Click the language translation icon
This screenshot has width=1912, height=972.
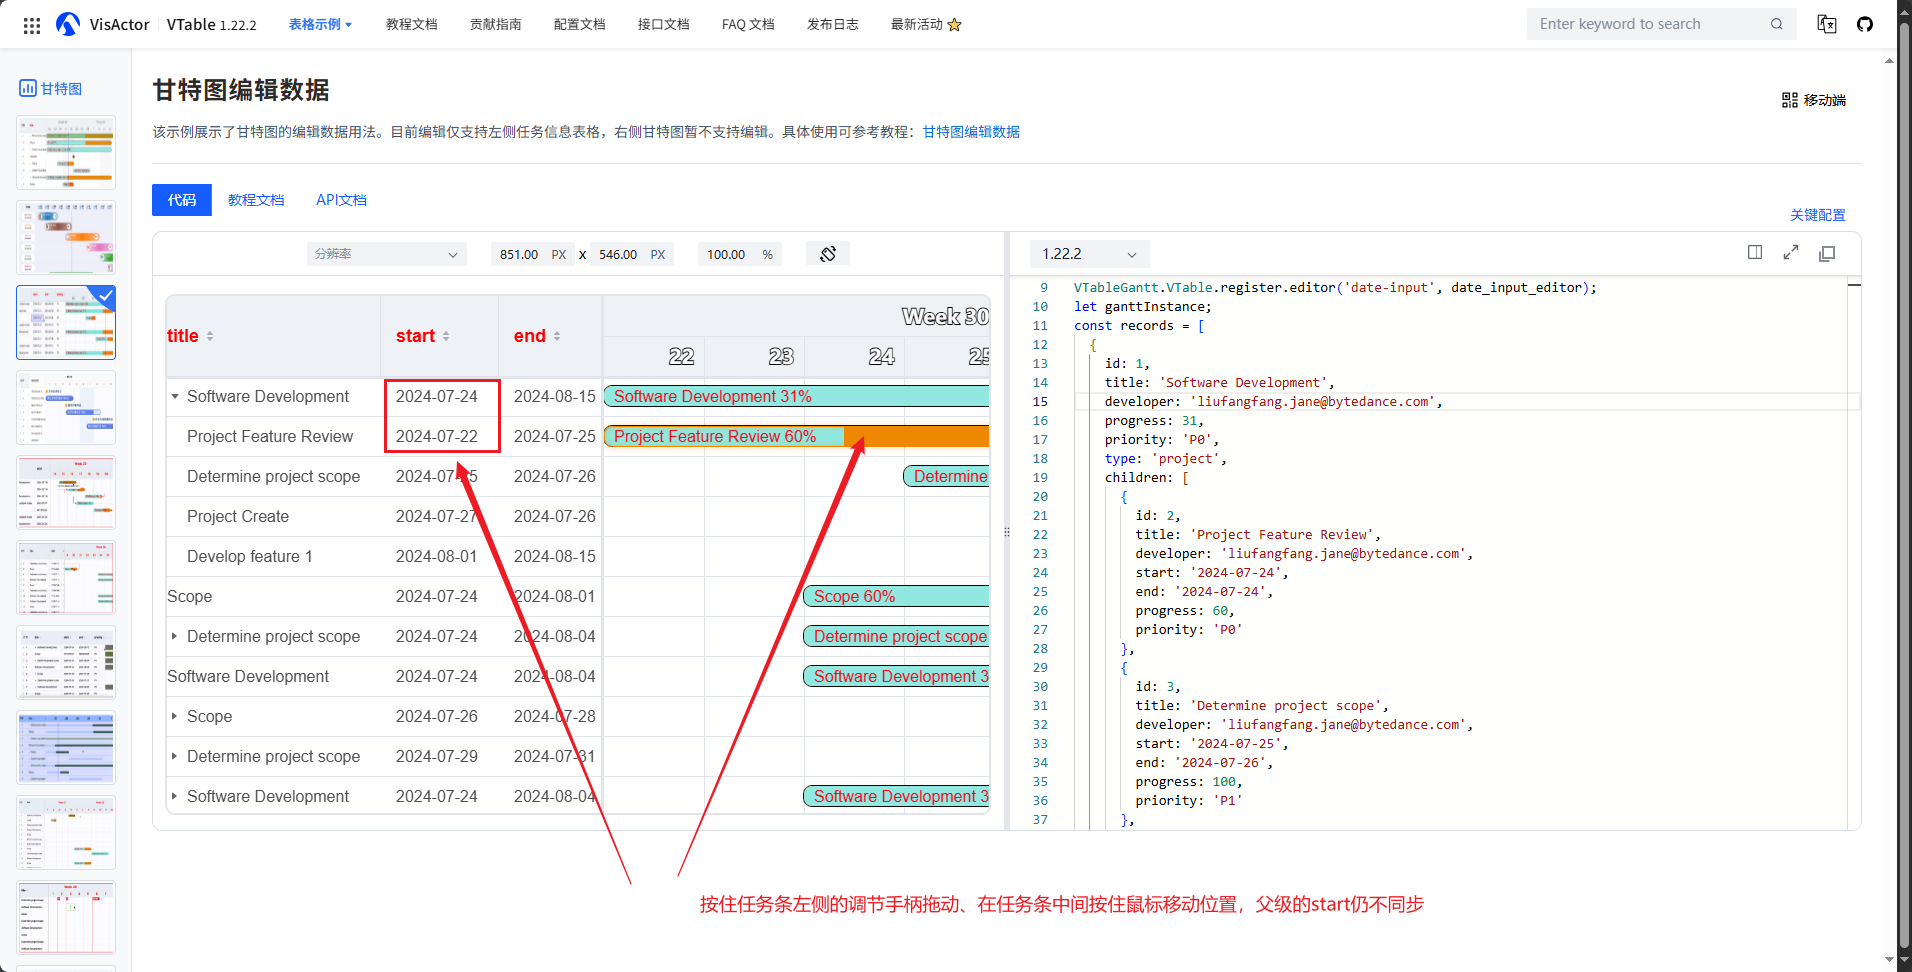pyautogui.click(x=1827, y=24)
